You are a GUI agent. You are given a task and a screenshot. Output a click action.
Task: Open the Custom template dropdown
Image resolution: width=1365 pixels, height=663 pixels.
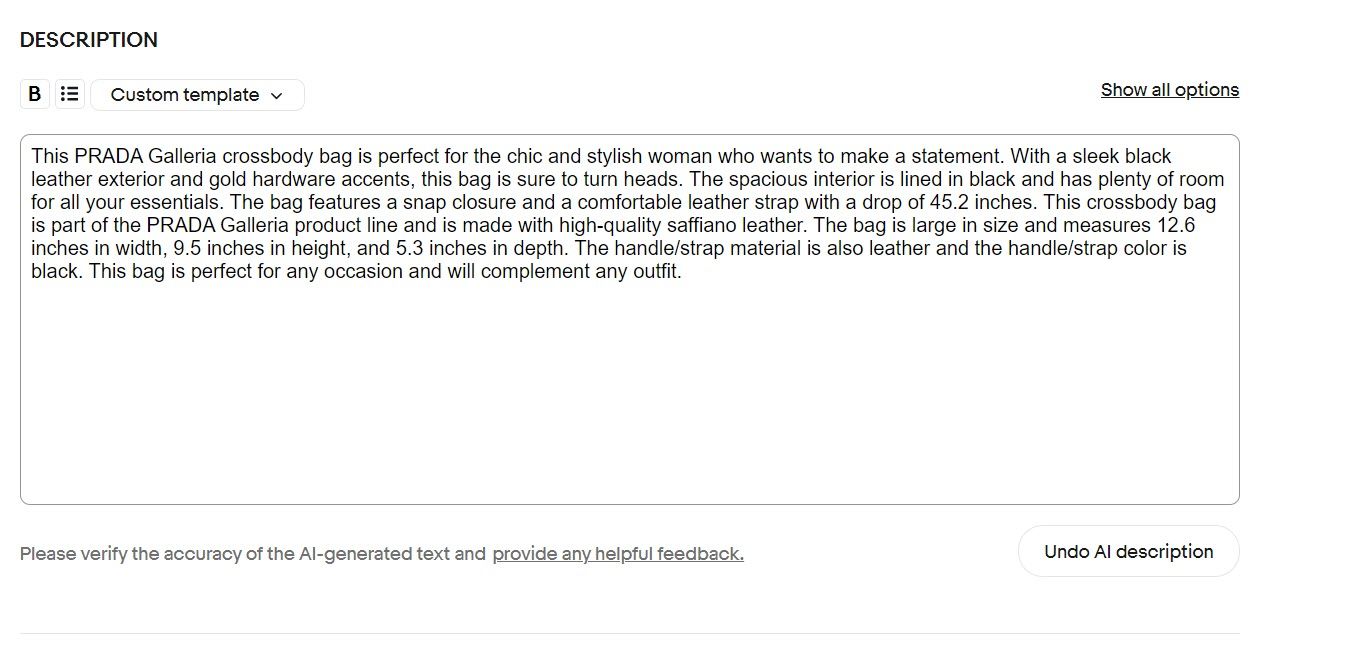coord(197,95)
